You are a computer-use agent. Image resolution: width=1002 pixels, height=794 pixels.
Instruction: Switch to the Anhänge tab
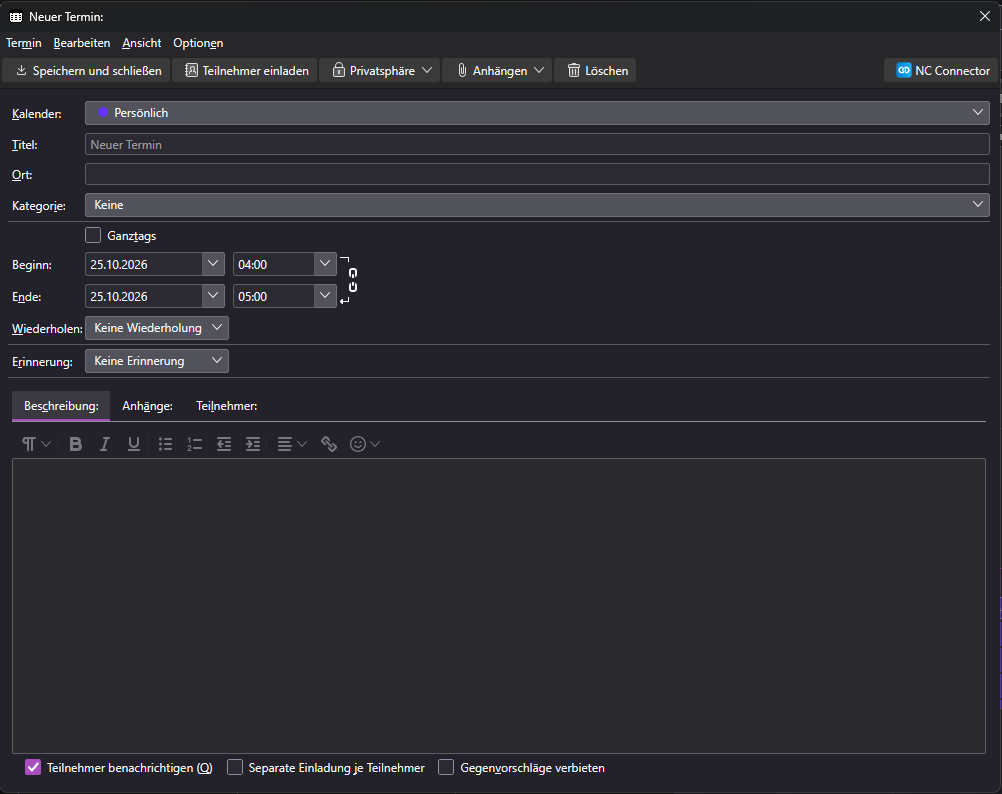(x=148, y=406)
